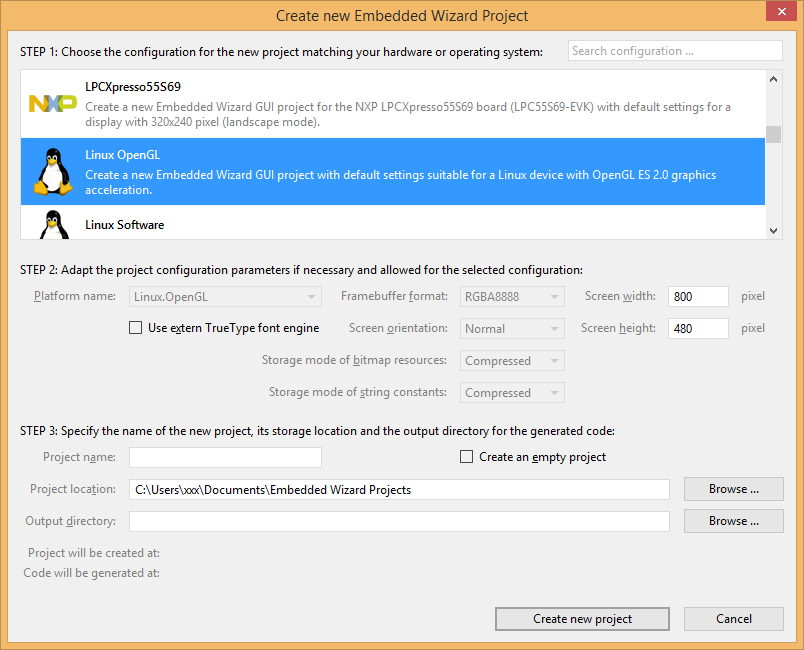This screenshot has width=804, height=650.
Task: Check Create an empty project option
Action: pyautogui.click(x=466, y=457)
